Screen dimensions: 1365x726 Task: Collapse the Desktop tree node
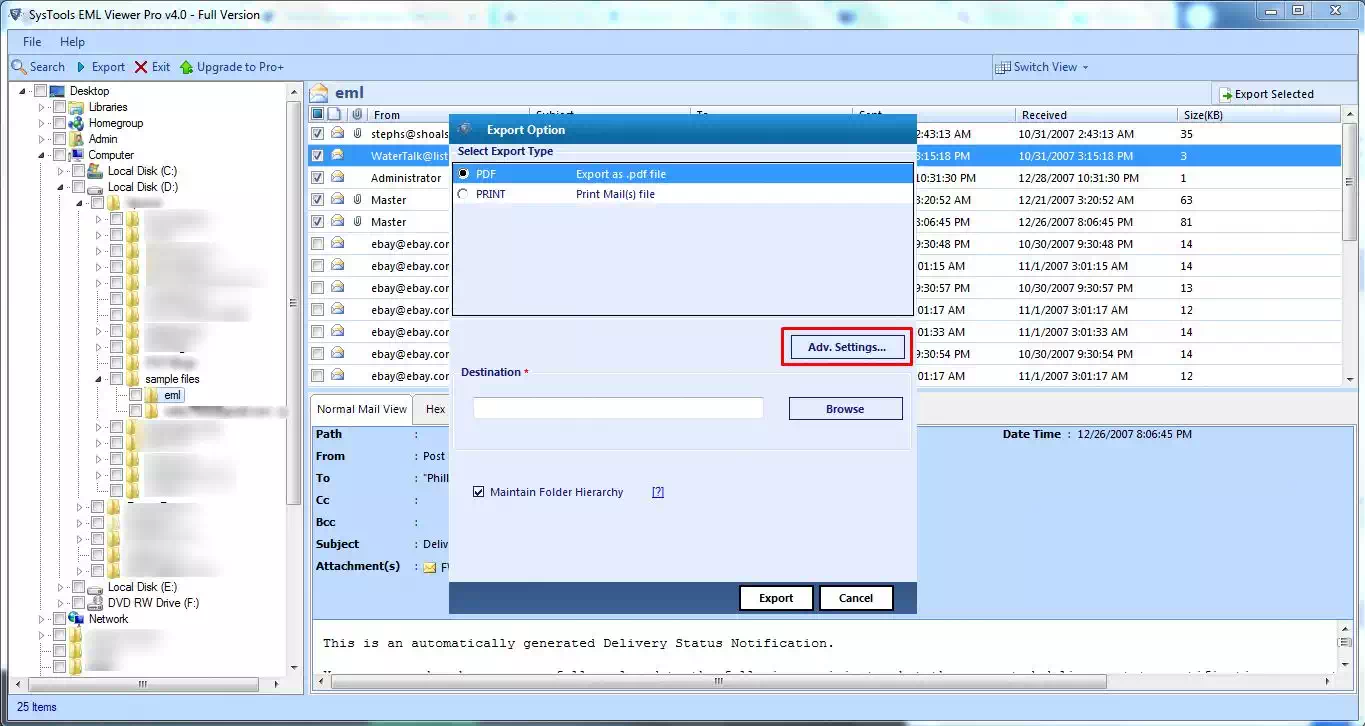(24, 91)
